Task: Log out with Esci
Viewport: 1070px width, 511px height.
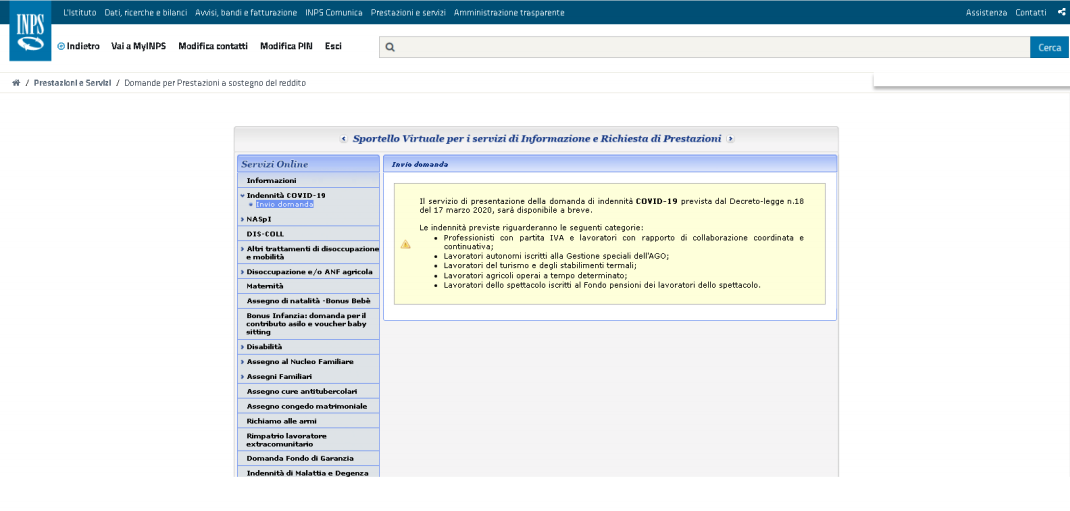Action: (x=333, y=46)
